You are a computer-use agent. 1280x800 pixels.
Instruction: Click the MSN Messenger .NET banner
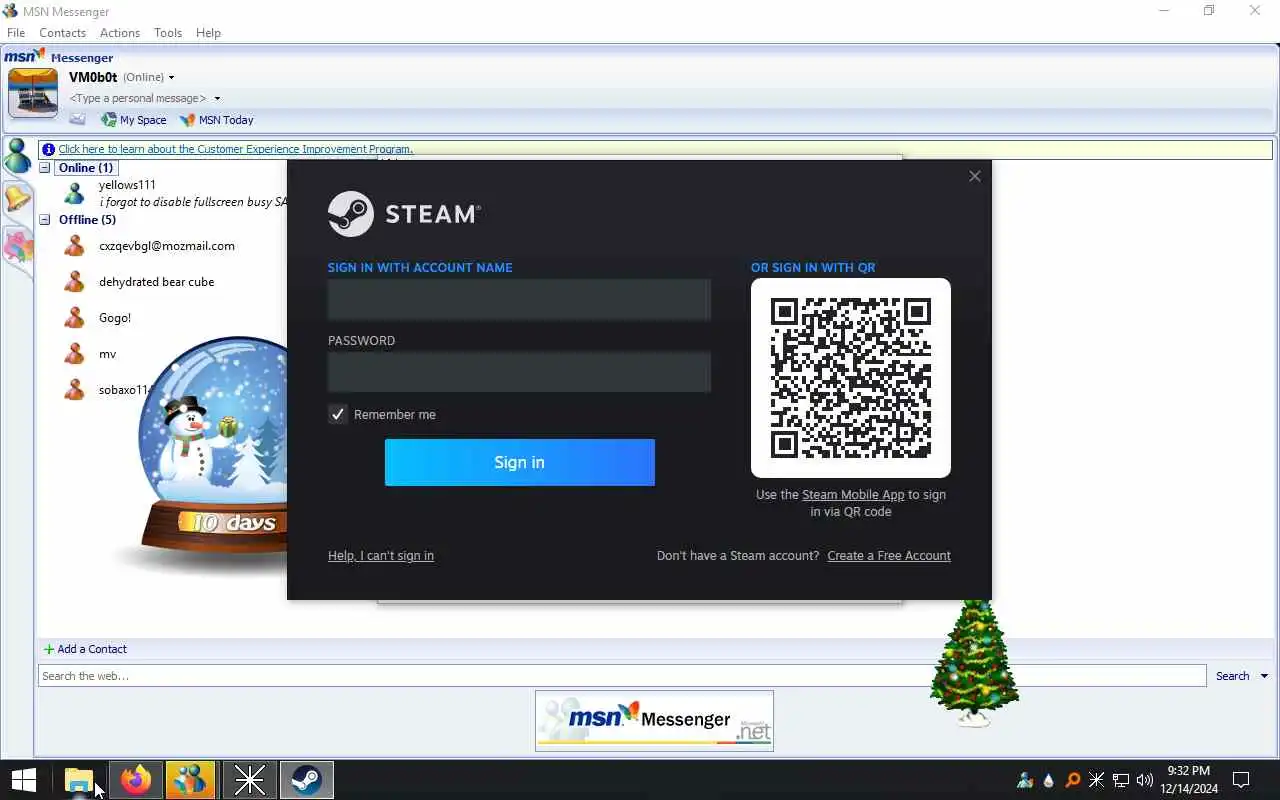click(654, 720)
